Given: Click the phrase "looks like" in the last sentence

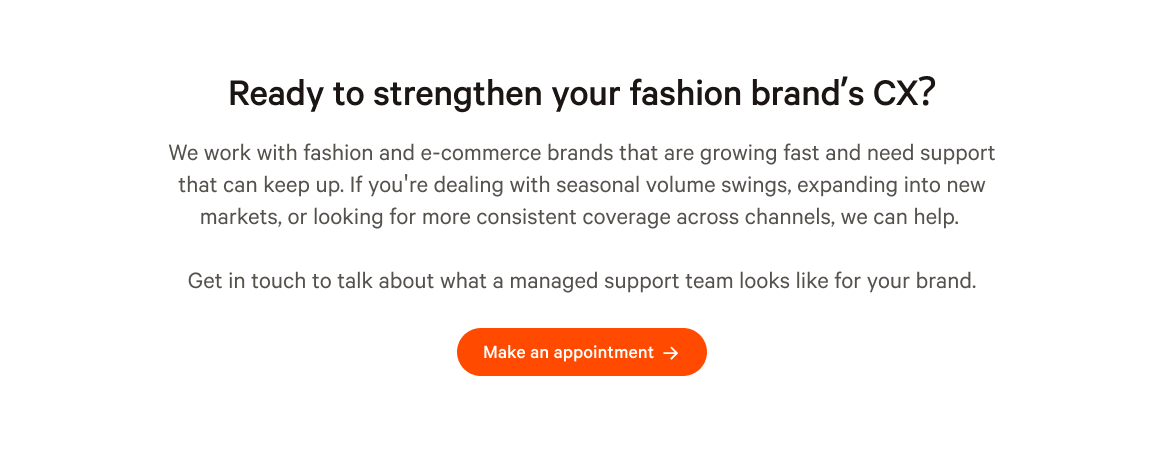Looking at the screenshot, I should click(x=790, y=281).
